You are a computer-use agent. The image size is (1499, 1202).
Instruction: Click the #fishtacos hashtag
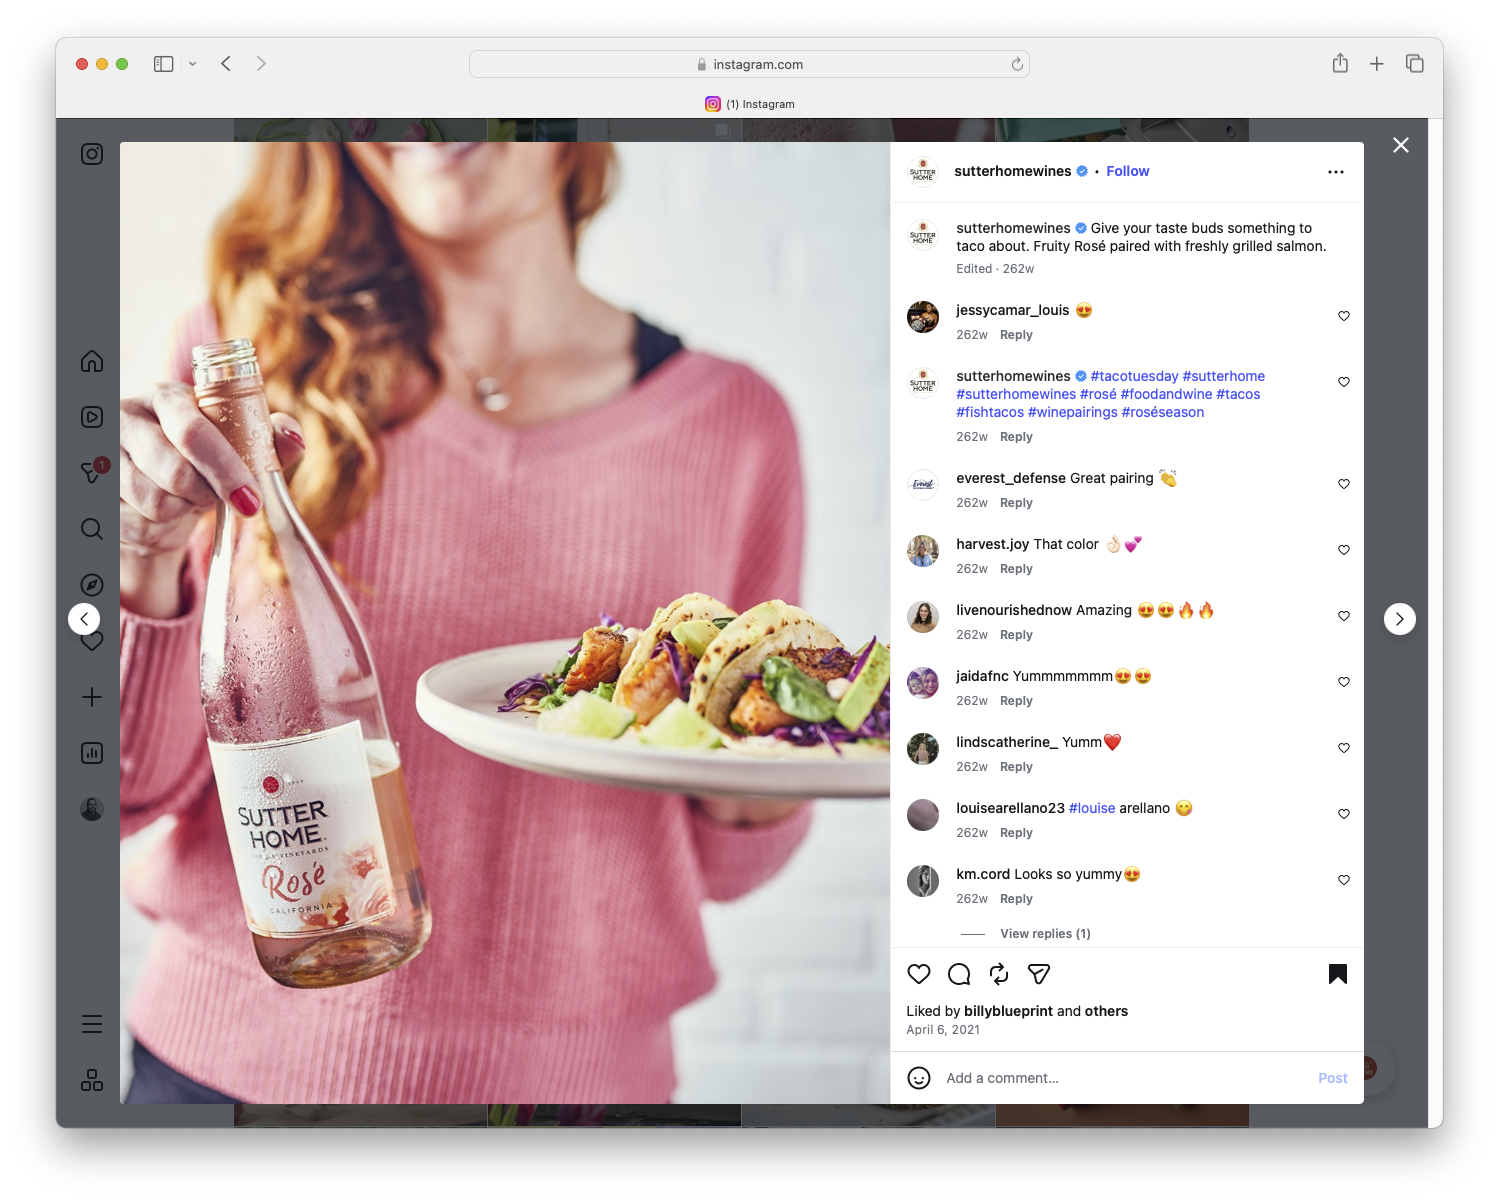click(x=990, y=412)
